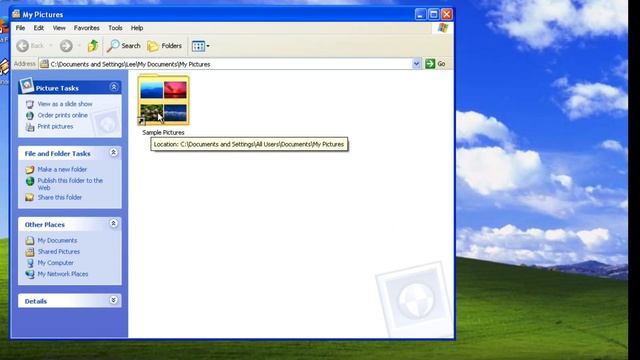The height and width of the screenshot is (360, 640).
Task: Click the Picture Tasks panel header
Action: point(70,88)
